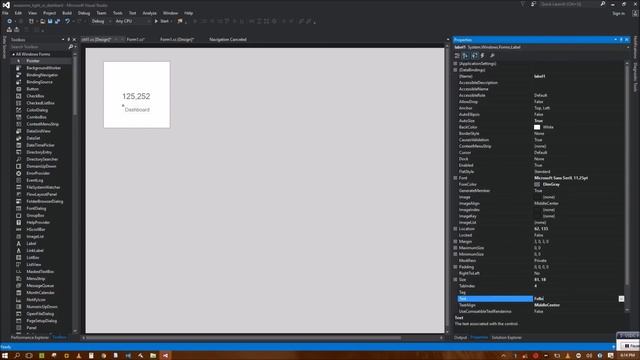Pick the Label control in Toolbox
Viewport: 640px width, 360px height.
[43, 243]
